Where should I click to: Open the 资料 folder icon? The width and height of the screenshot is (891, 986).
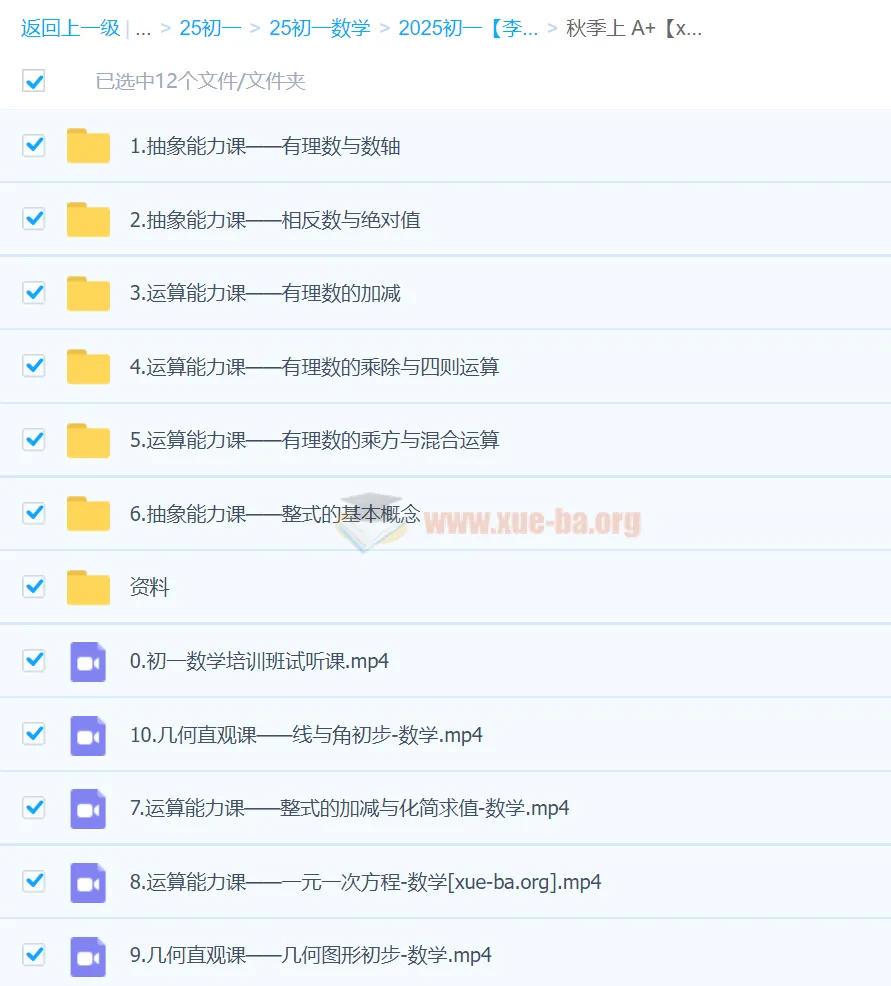[88, 587]
